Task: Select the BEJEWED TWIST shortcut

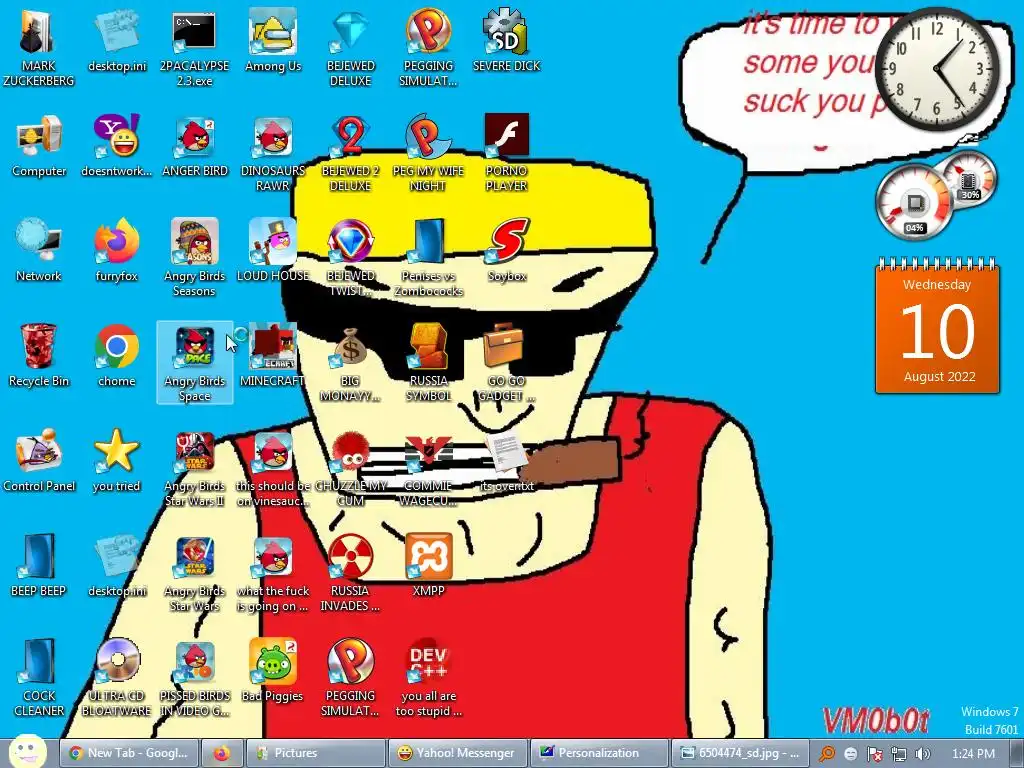Action: click(351, 259)
